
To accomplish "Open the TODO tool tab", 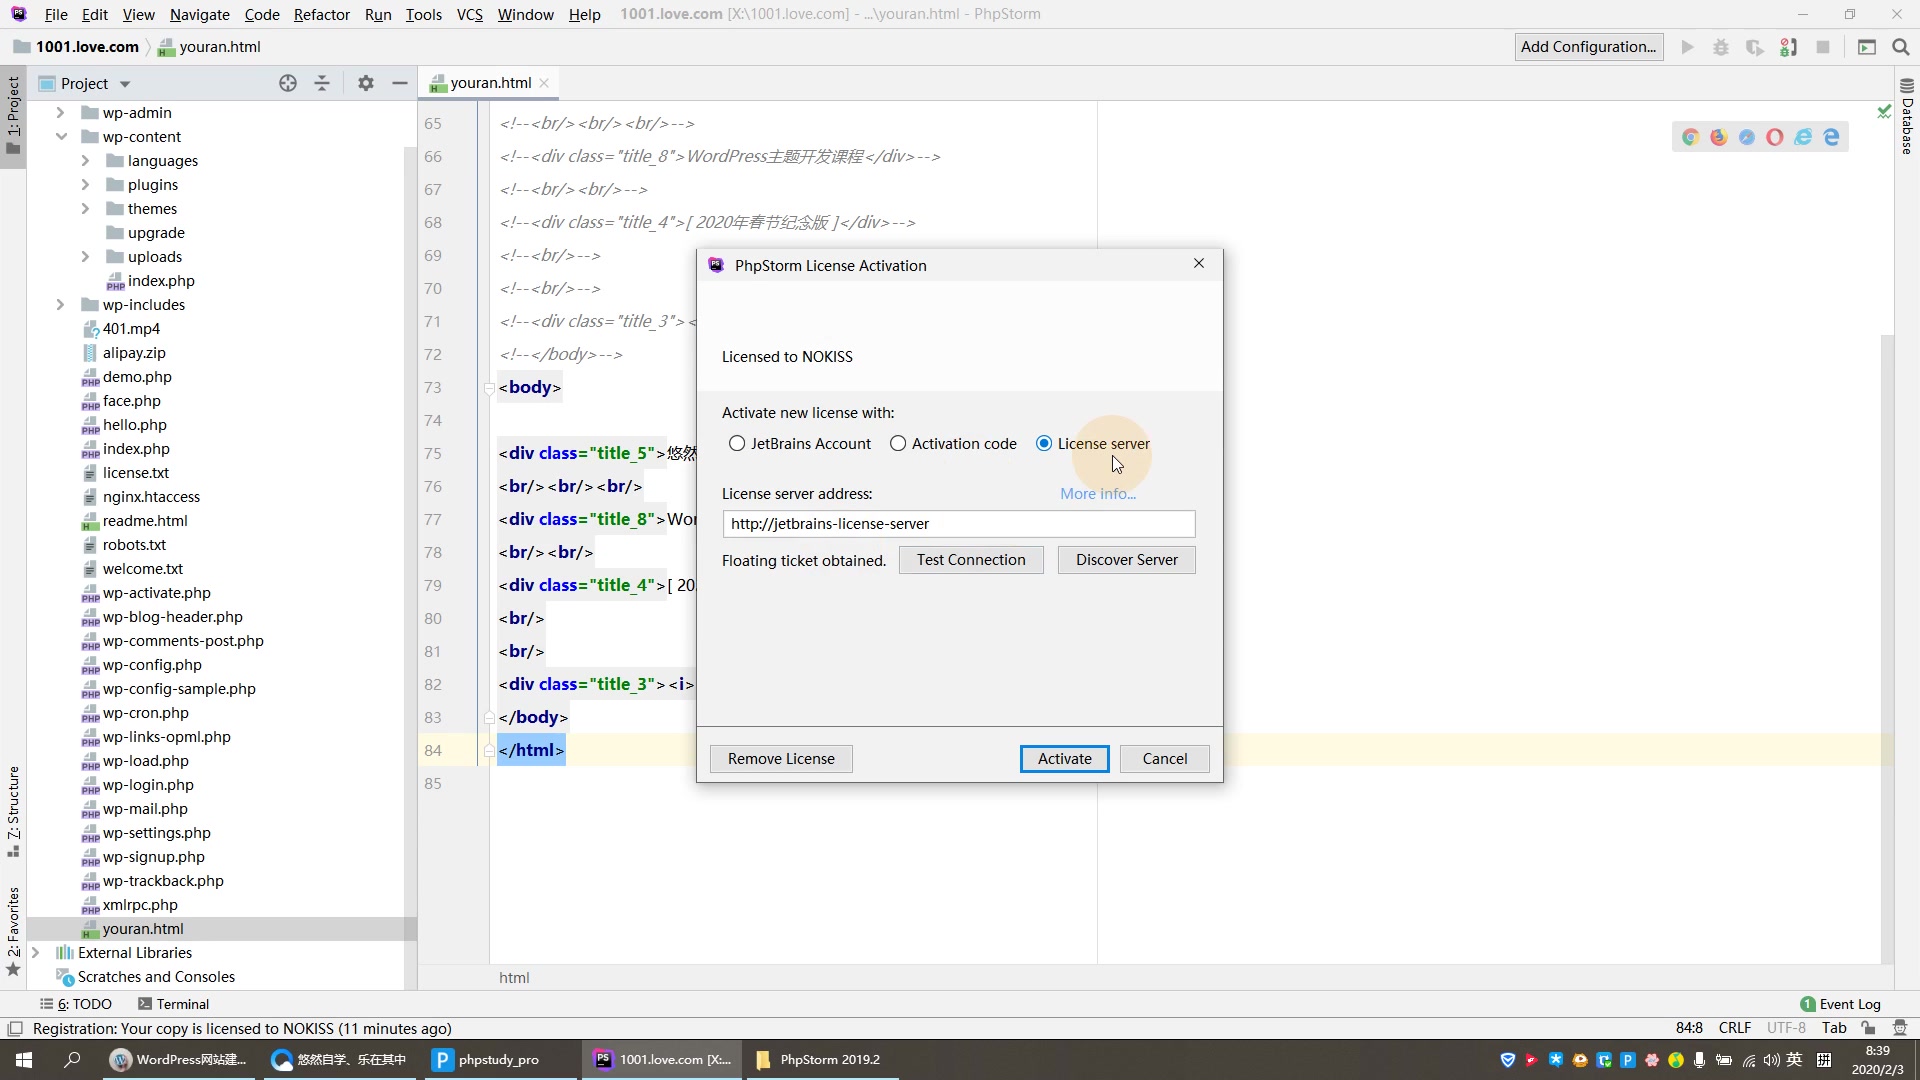I will (76, 1004).
